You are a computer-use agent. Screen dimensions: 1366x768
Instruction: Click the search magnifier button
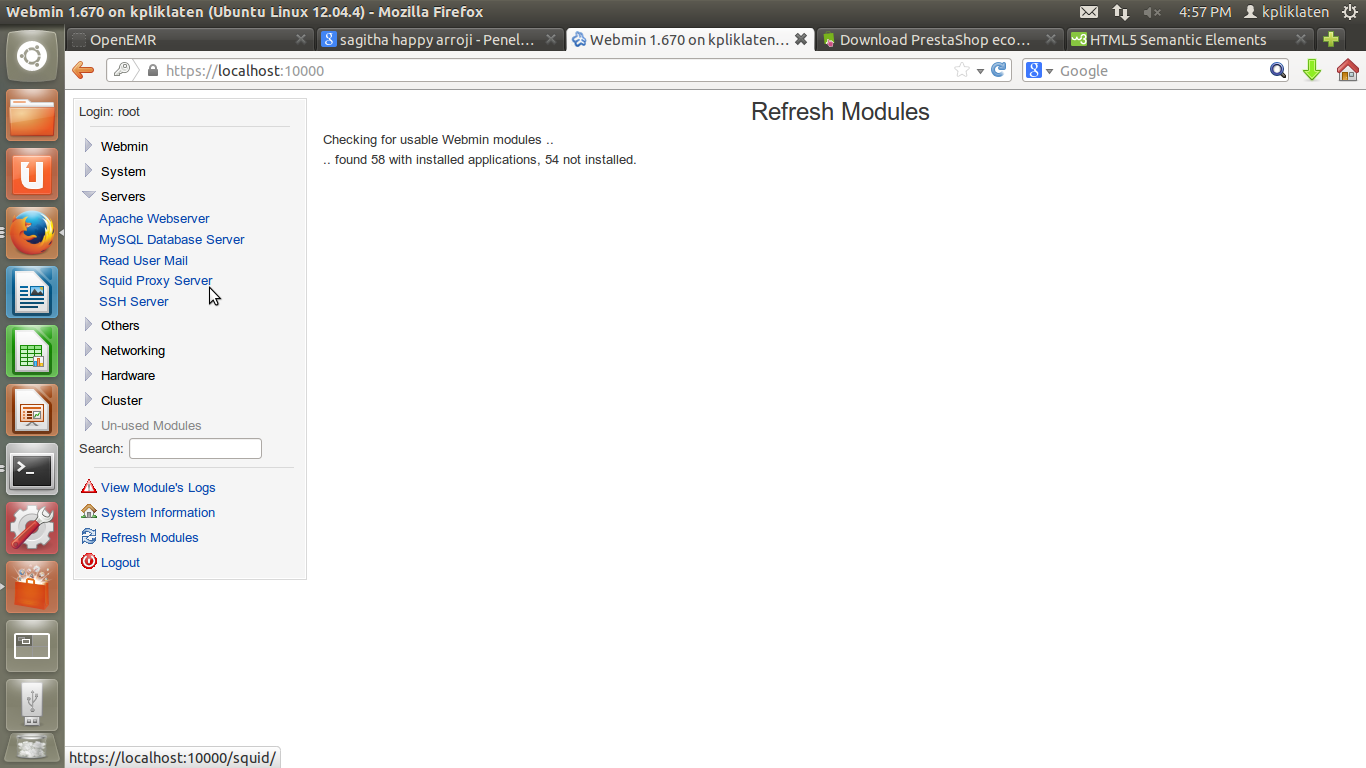(1278, 70)
